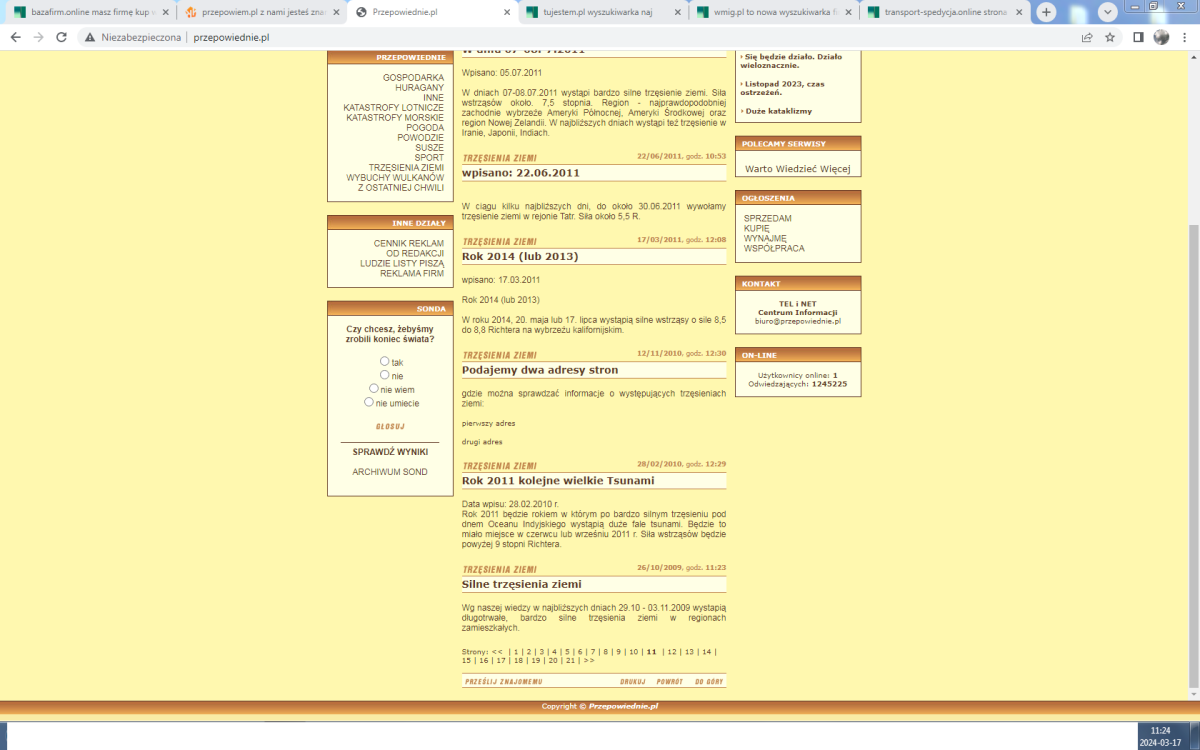Click the not secure warning icon

(x=90, y=37)
